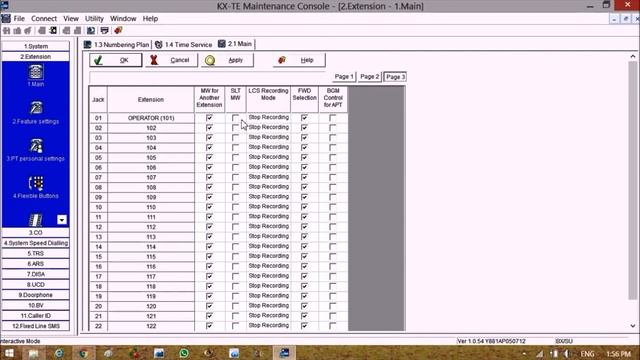This screenshot has height=360, width=640.
Task: Click the scrollbar up arrow
Action: (633, 56)
